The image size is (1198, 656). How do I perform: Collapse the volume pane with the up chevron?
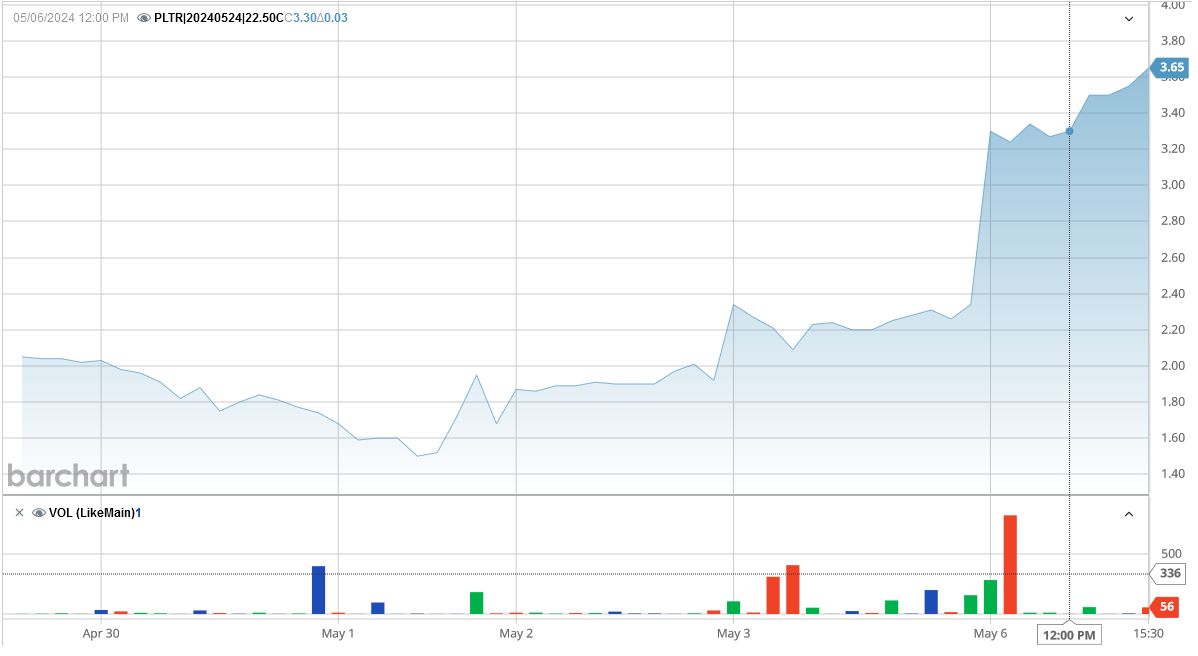coord(1129,514)
